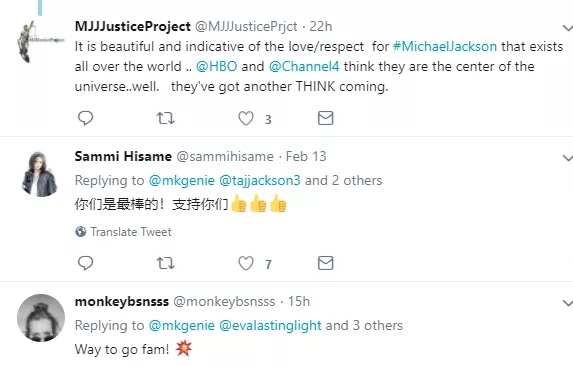Reply to MJJJusticeProject's tweet
The width and height of the screenshot is (573, 366).
[x=86, y=118]
